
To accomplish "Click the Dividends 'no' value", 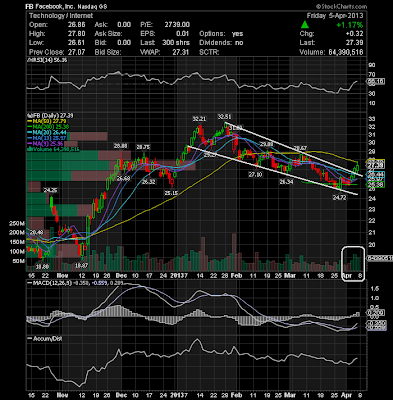I will tap(239, 43).
